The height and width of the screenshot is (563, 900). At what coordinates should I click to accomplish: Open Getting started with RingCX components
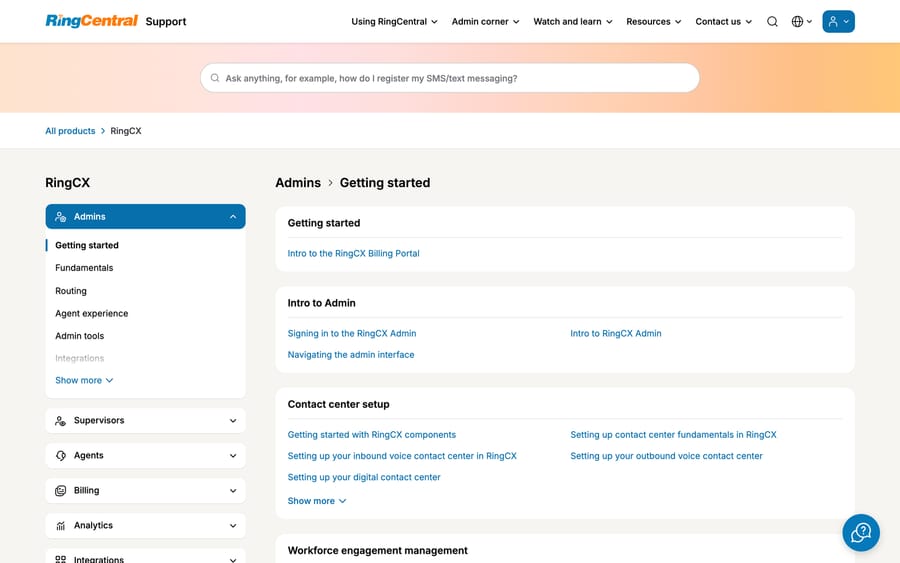coord(371,435)
